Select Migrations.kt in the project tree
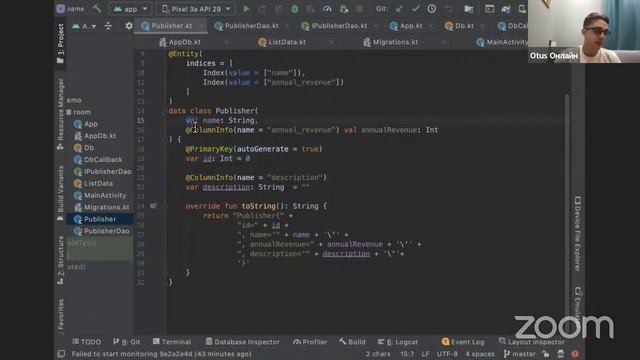640x360 pixels. coord(102,207)
